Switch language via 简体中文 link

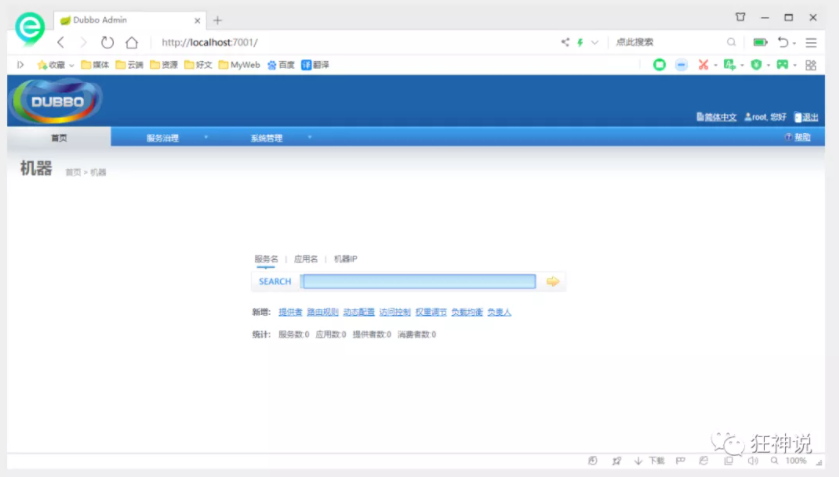pos(716,117)
